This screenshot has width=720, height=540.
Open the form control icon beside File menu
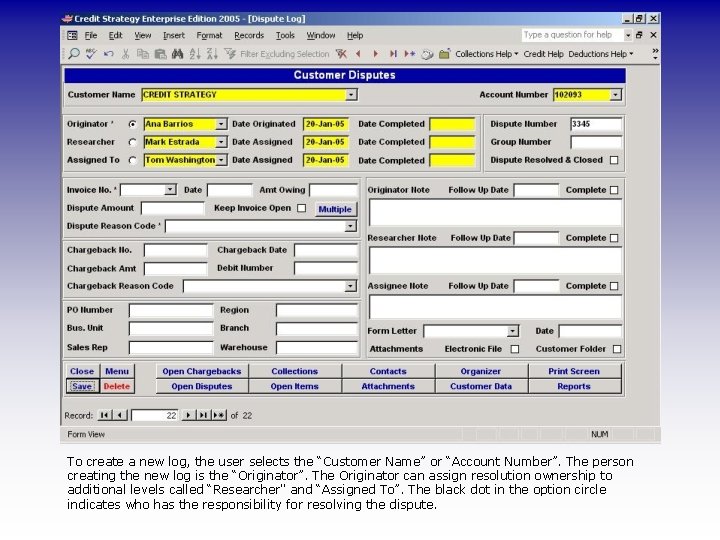tap(73, 35)
